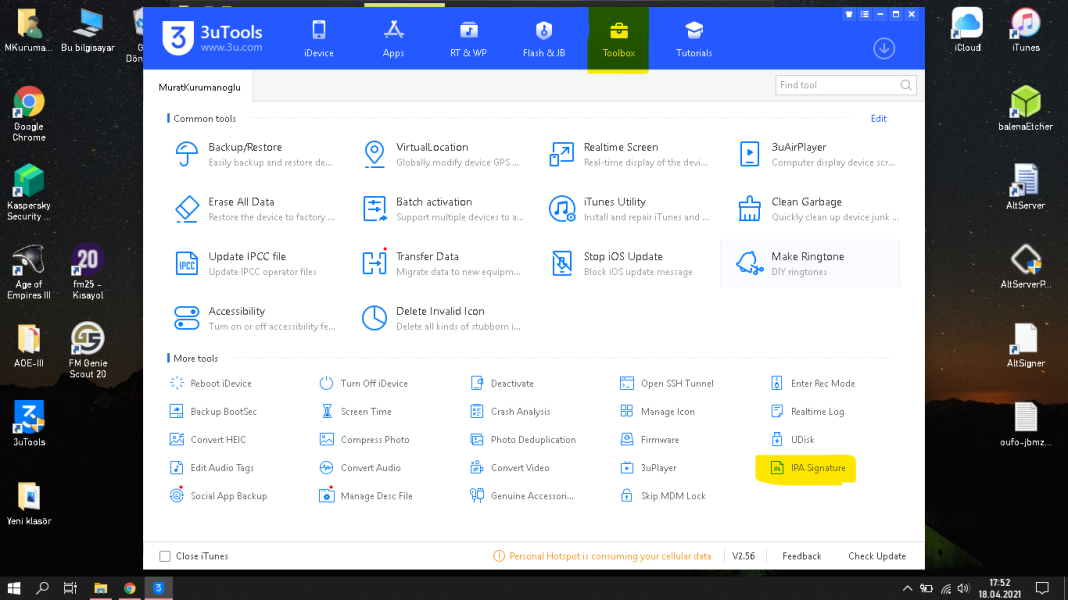Click the Find tool search field

837,85
